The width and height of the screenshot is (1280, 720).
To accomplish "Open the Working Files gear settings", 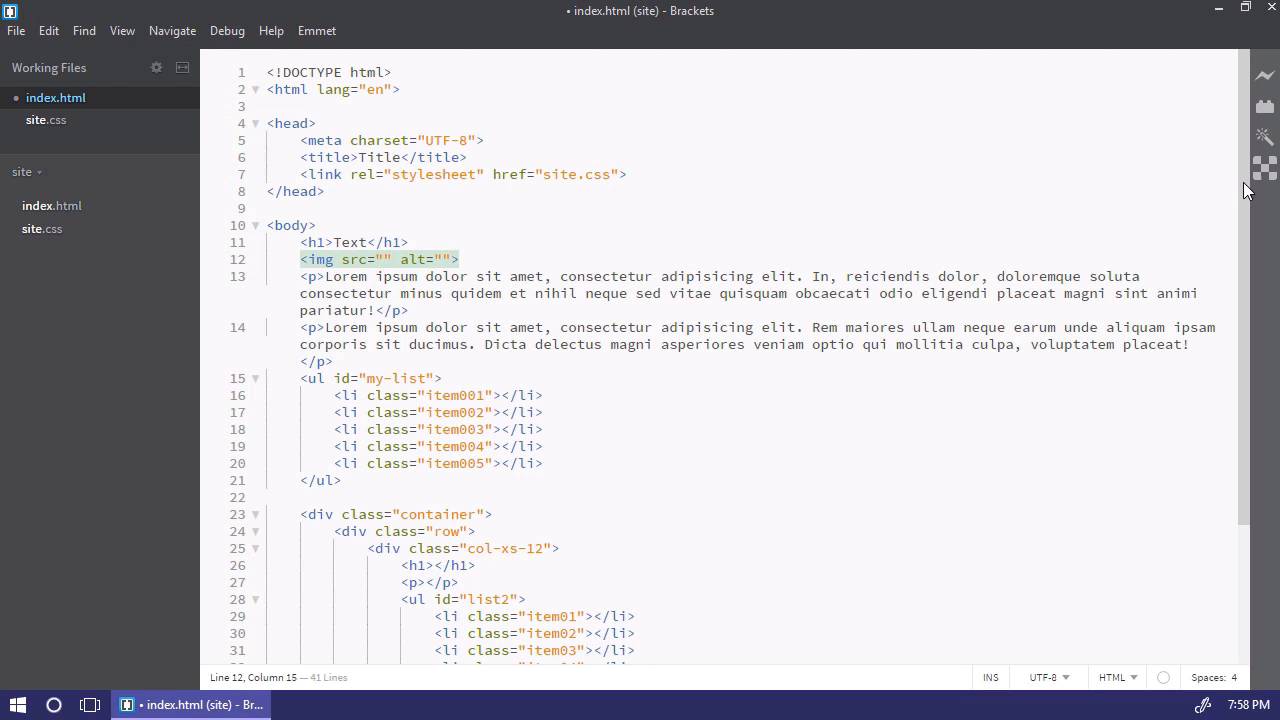I will pos(156,68).
